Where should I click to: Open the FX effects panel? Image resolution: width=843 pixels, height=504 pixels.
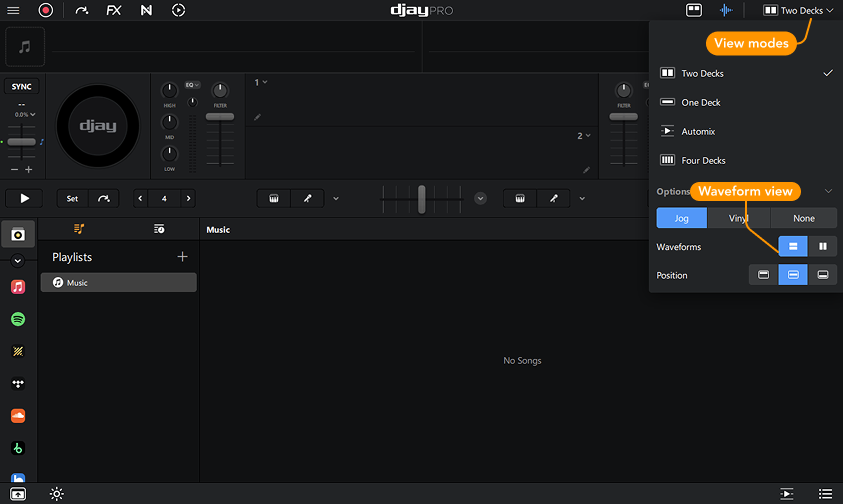113,10
